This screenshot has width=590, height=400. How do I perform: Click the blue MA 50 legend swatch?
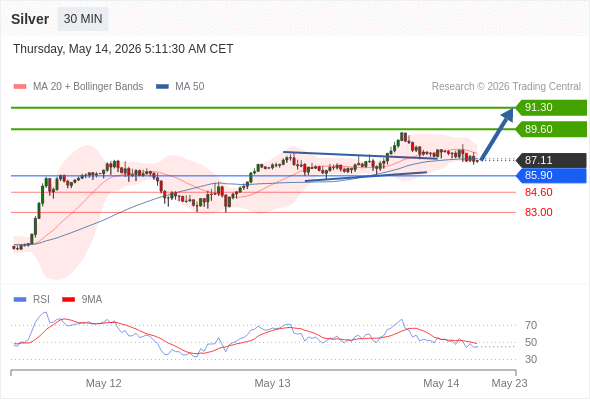163,87
